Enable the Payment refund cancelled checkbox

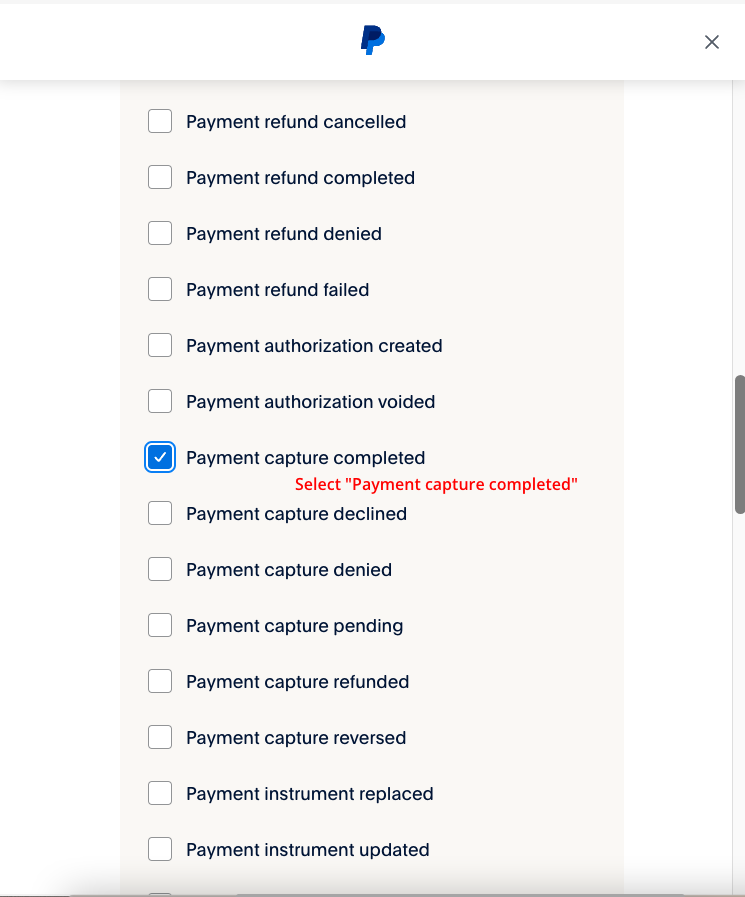pos(160,122)
